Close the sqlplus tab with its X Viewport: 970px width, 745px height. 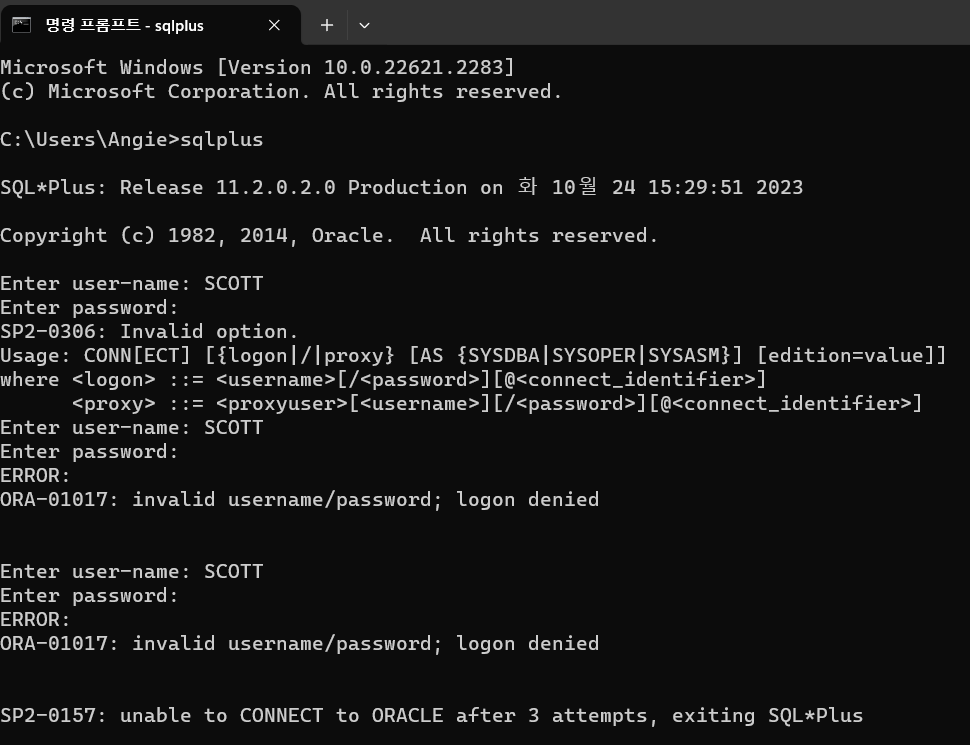coord(274,25)
